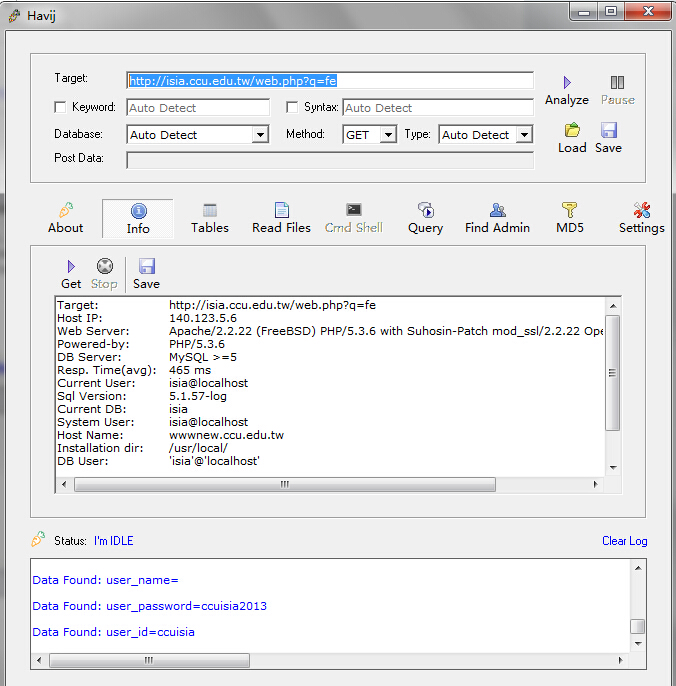Open the MD5 tab

[570, 218]
